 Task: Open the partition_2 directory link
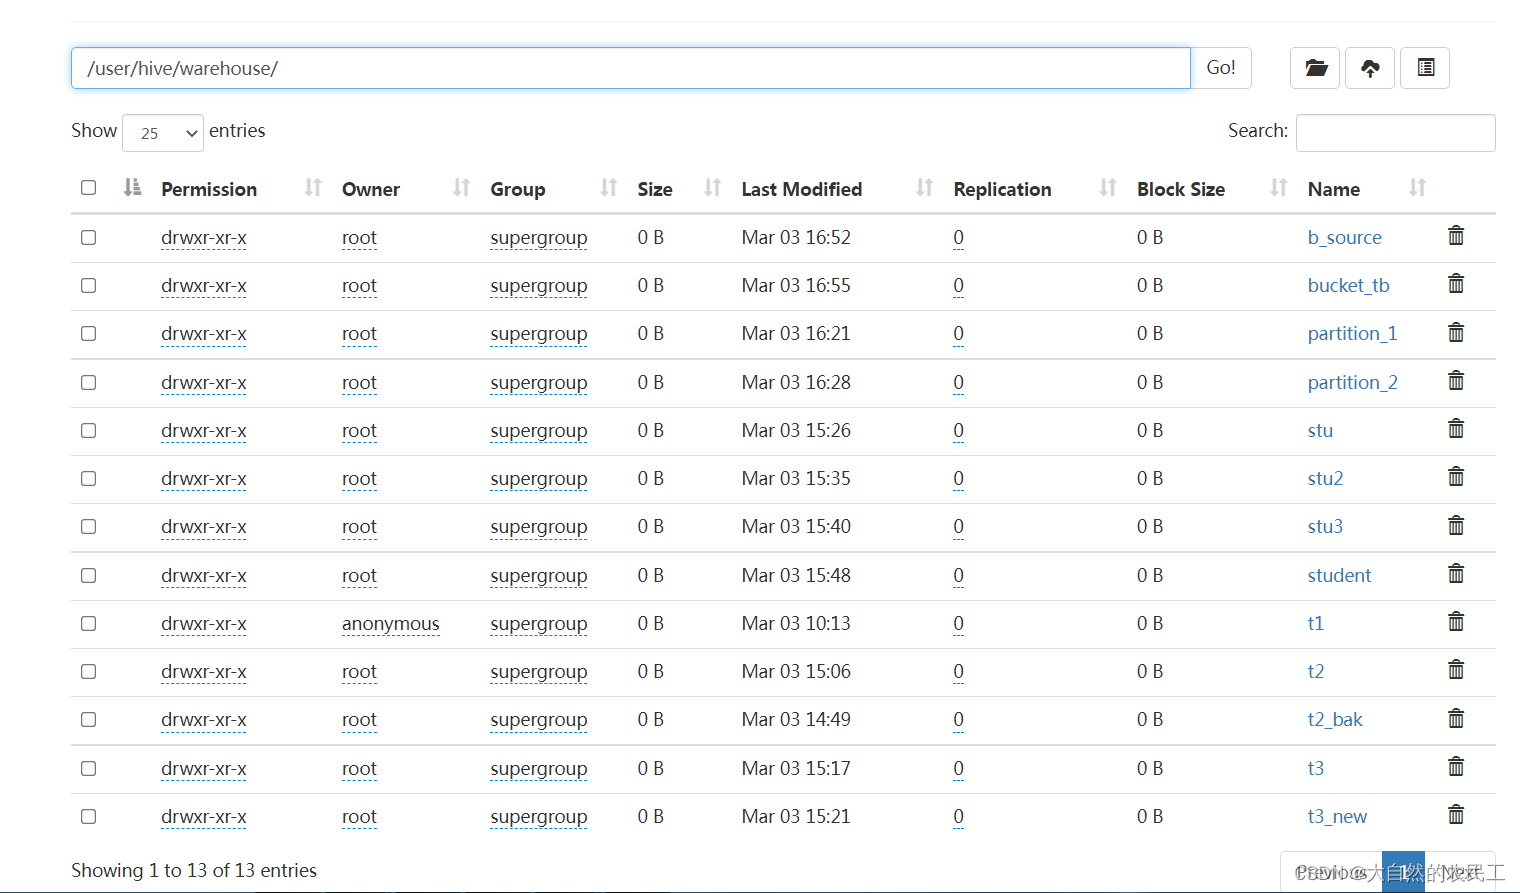pyautogui.click(x=1353, y=383)
